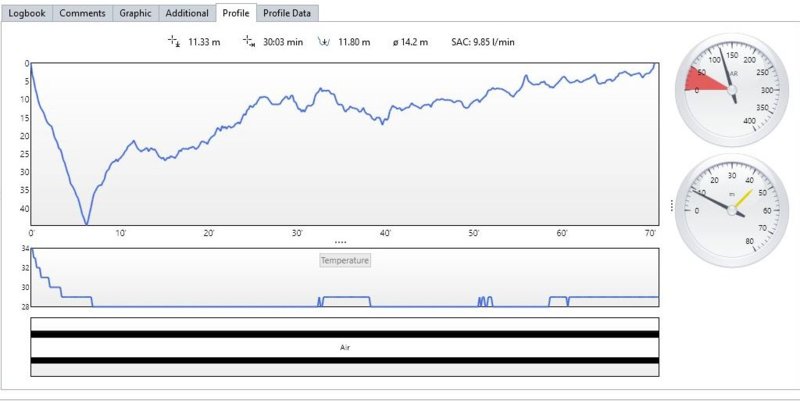Viewport: 800px width, 401px height.
Task: Open the Logbook tab
Action: pyautogui.click(x=27, y=13)
